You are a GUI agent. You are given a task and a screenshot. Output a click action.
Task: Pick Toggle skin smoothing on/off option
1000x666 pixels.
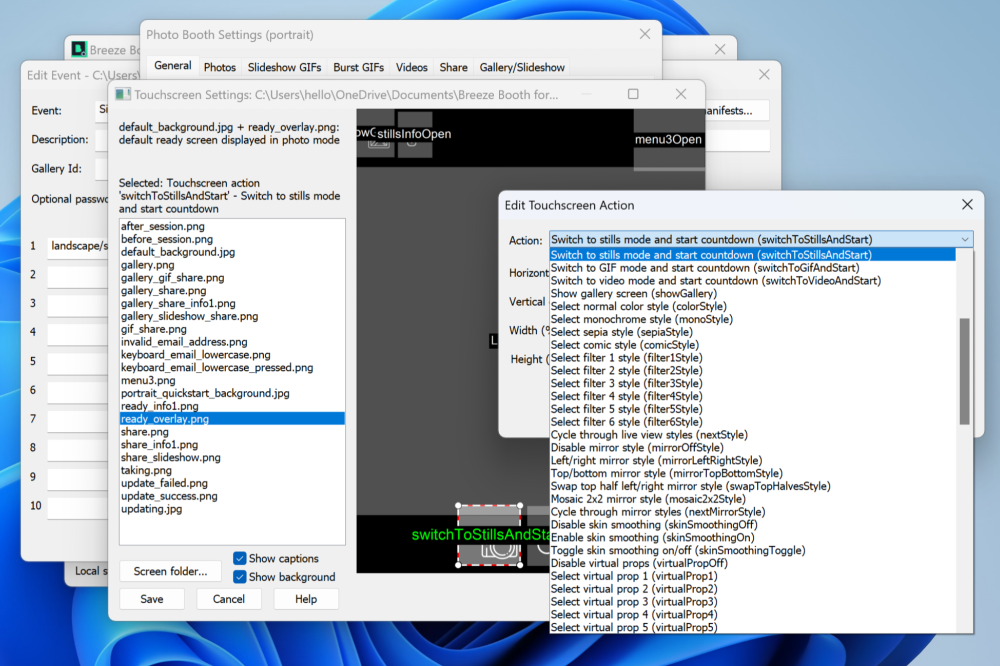click(x=753, y=551)
